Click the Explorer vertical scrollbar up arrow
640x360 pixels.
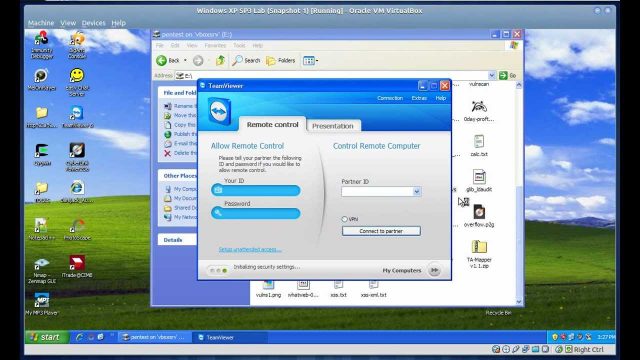tap(519, 85)
